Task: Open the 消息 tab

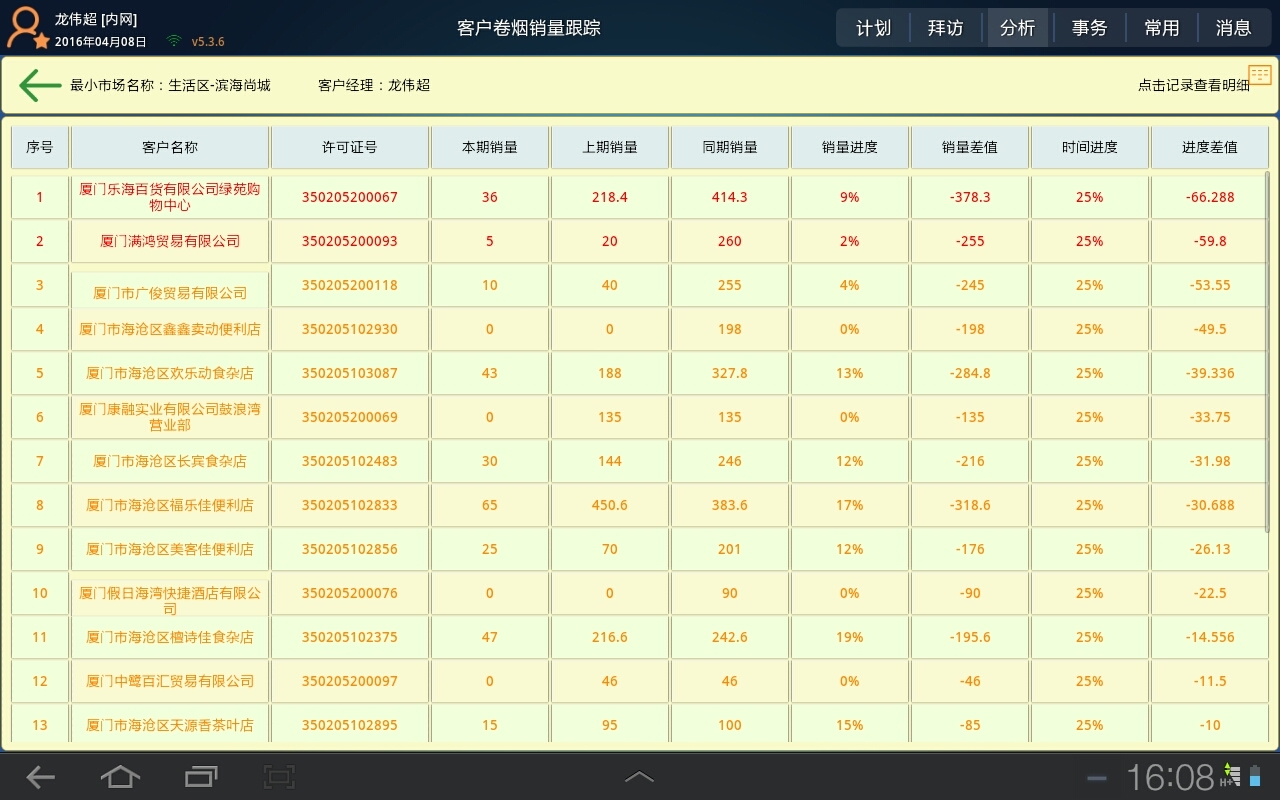Action: point(1233,28)
